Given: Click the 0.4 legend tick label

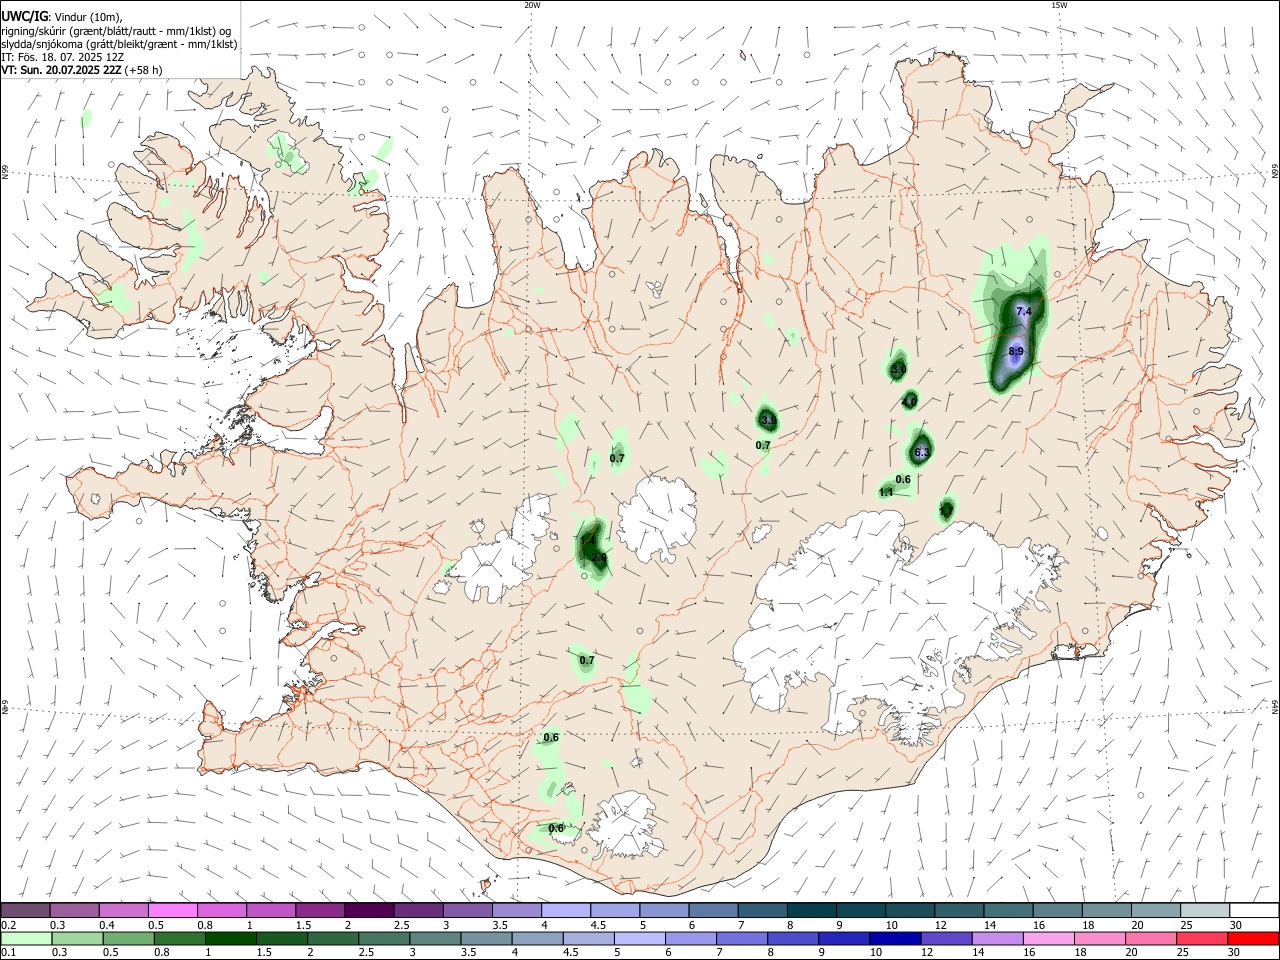Looking at the screenshot, I should [x=106, y=925].
